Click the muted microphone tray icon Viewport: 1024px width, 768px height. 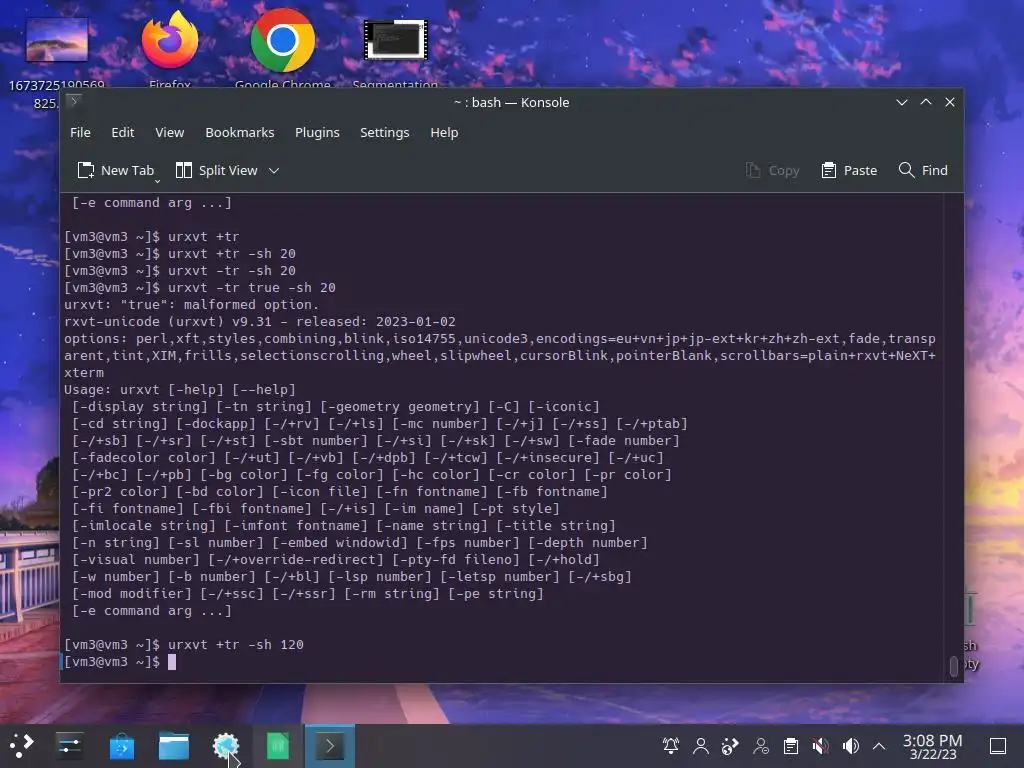(821, 745)
